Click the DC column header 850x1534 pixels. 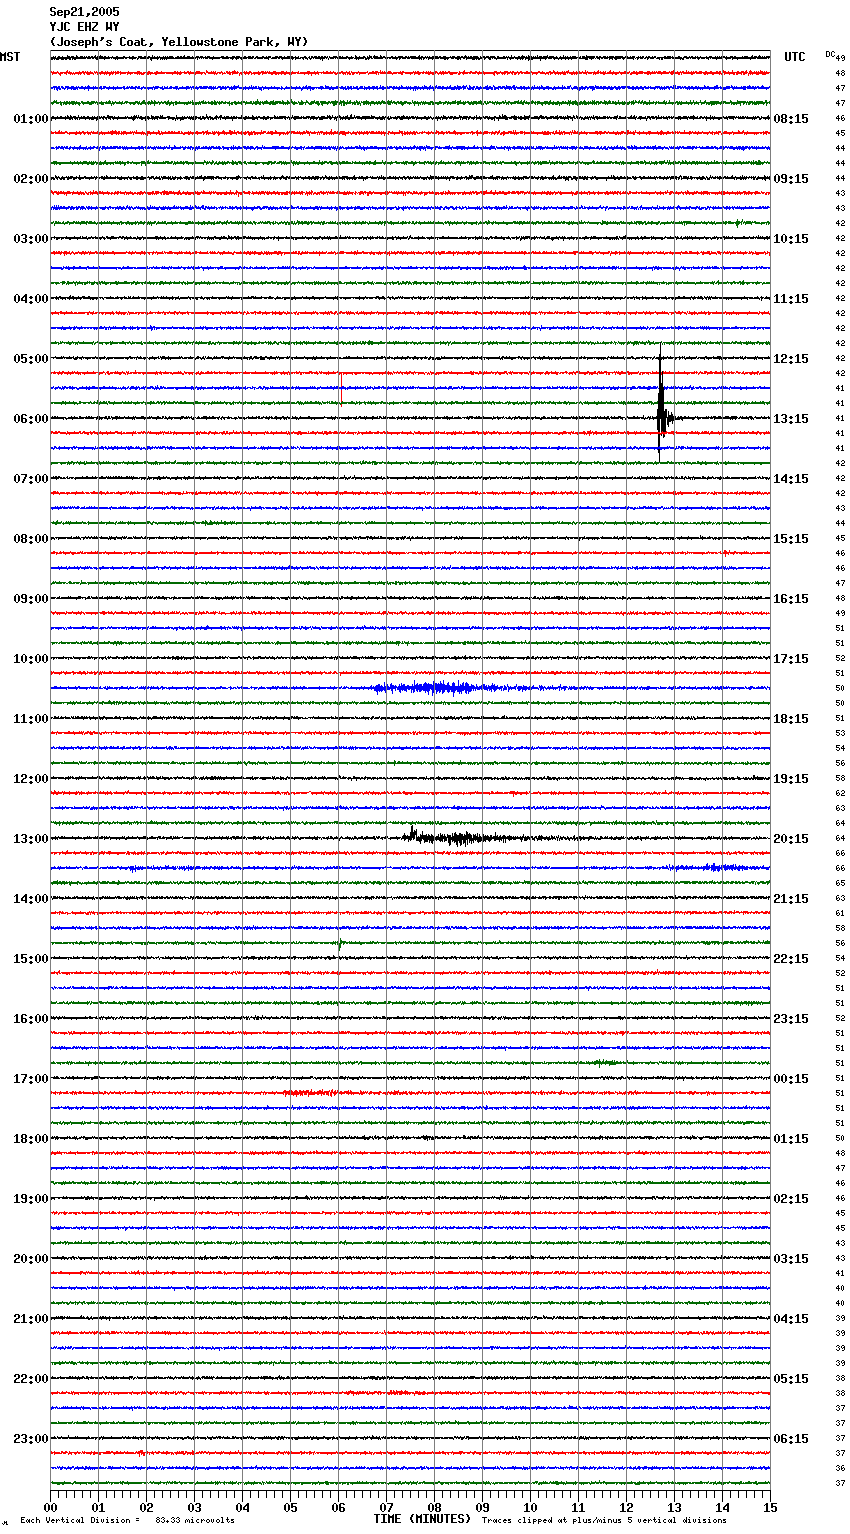pyautogui.click(x=830, y=54)
